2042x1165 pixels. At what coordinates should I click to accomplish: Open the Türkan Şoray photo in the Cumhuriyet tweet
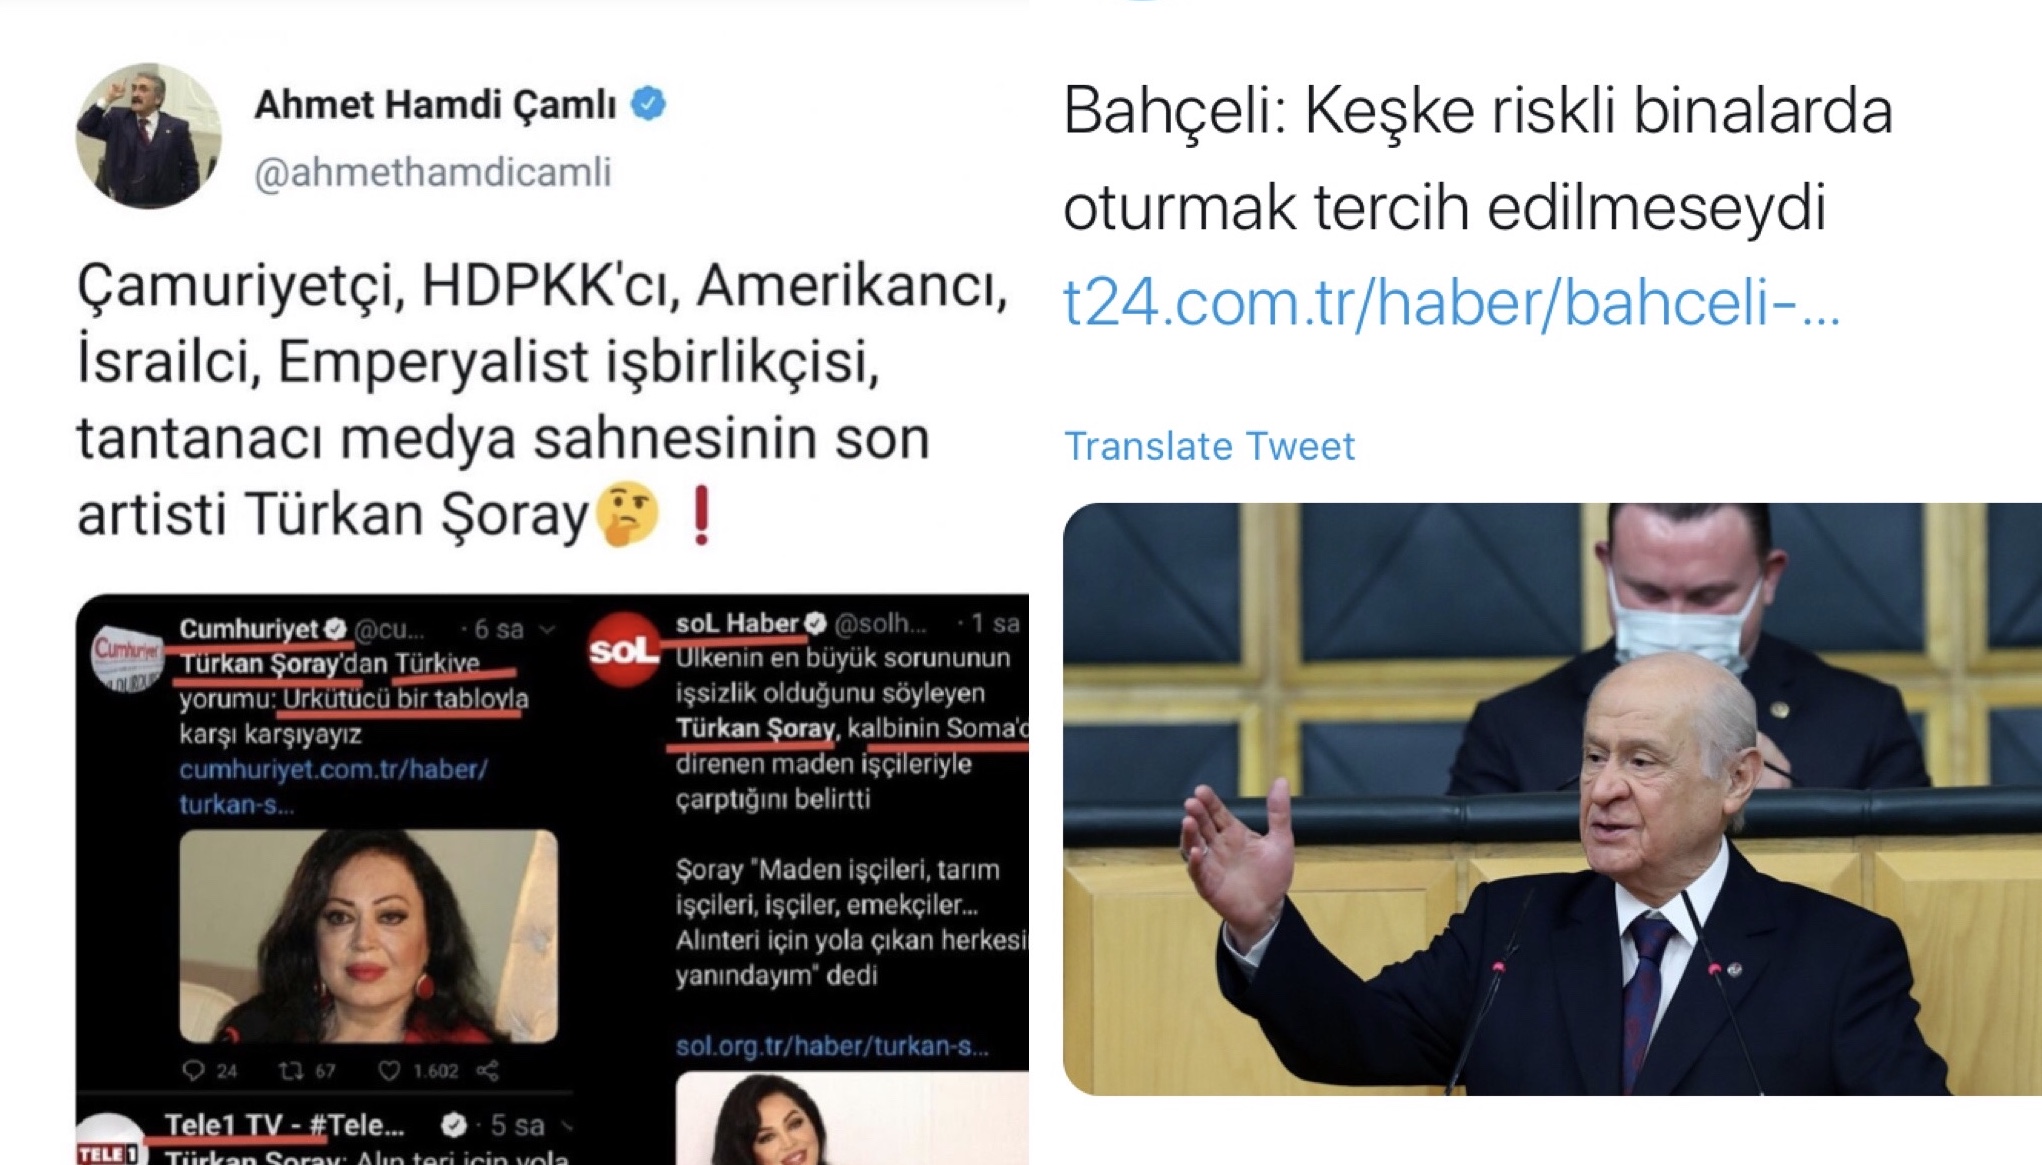(368, 936)
